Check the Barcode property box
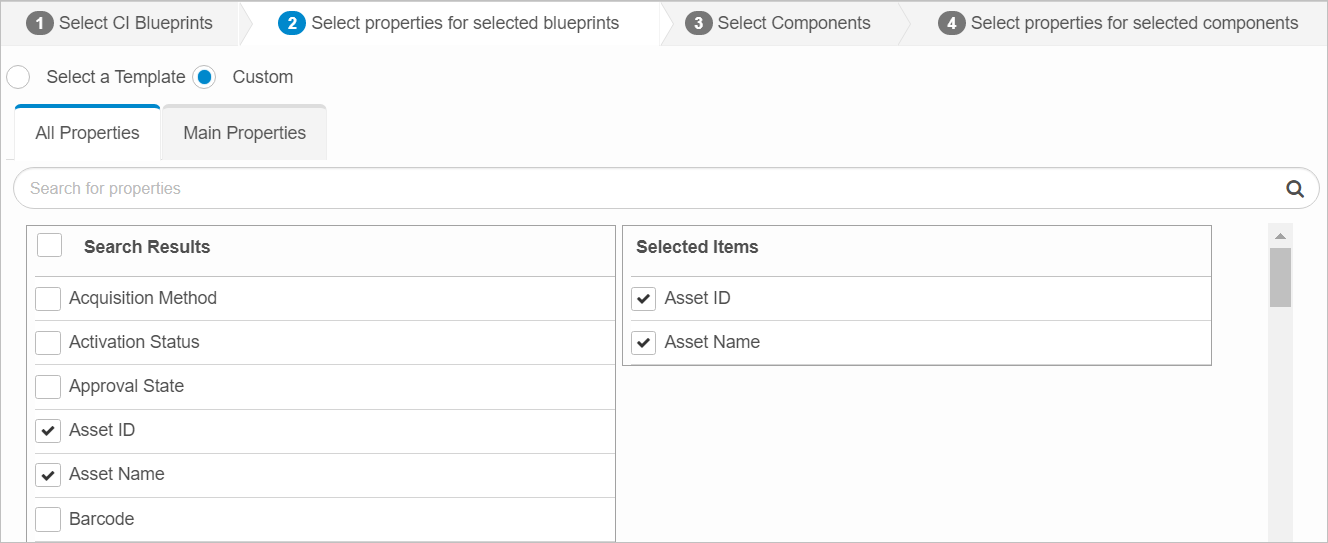 point(48,519)
